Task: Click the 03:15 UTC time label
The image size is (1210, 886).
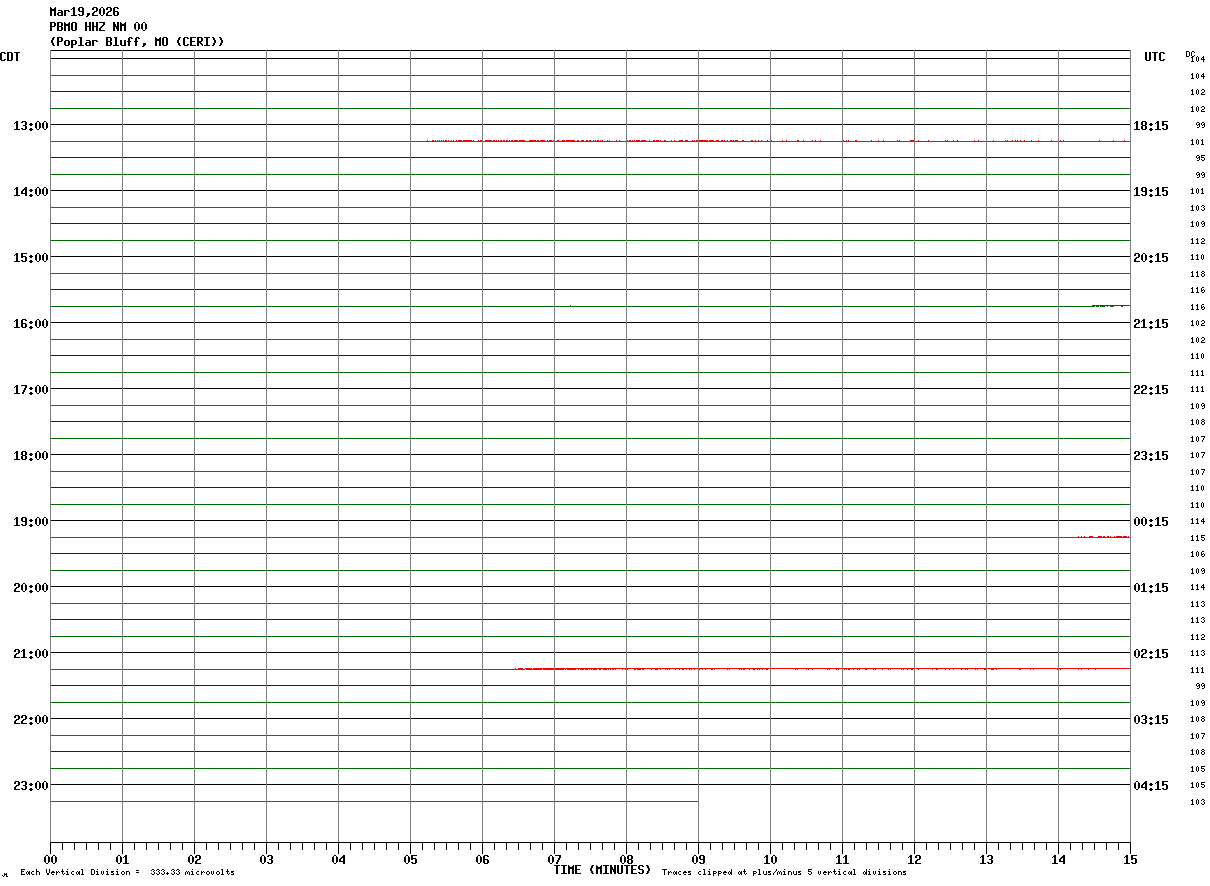Action: coord(1151,720)
